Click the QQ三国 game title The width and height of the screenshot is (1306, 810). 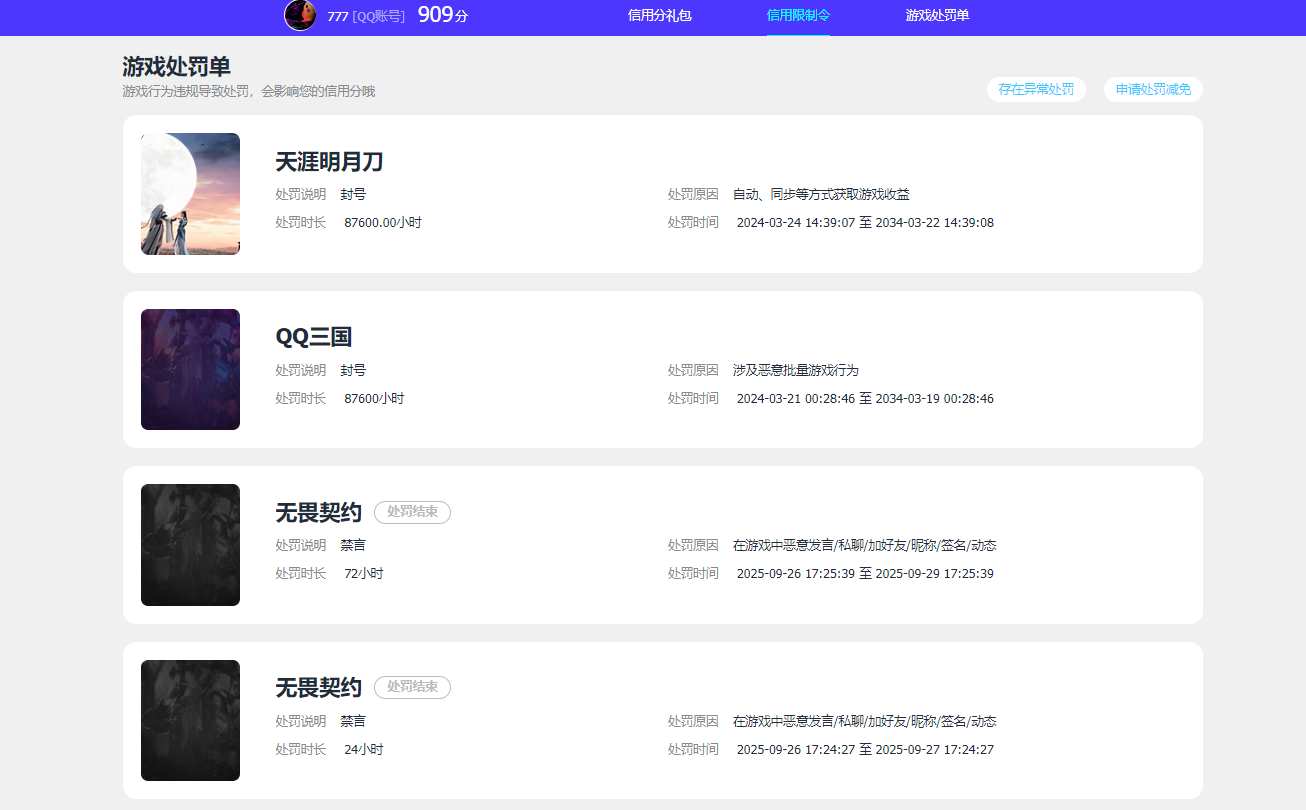(313, 337)
